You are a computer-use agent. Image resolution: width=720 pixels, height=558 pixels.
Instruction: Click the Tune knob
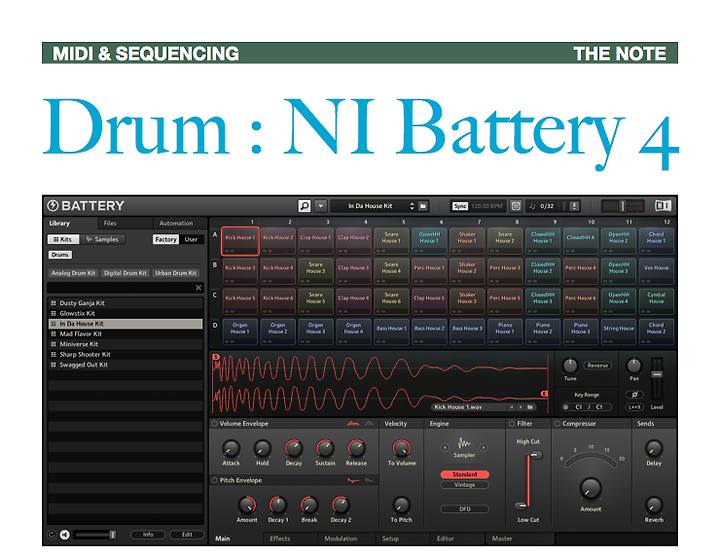[570, 366]
